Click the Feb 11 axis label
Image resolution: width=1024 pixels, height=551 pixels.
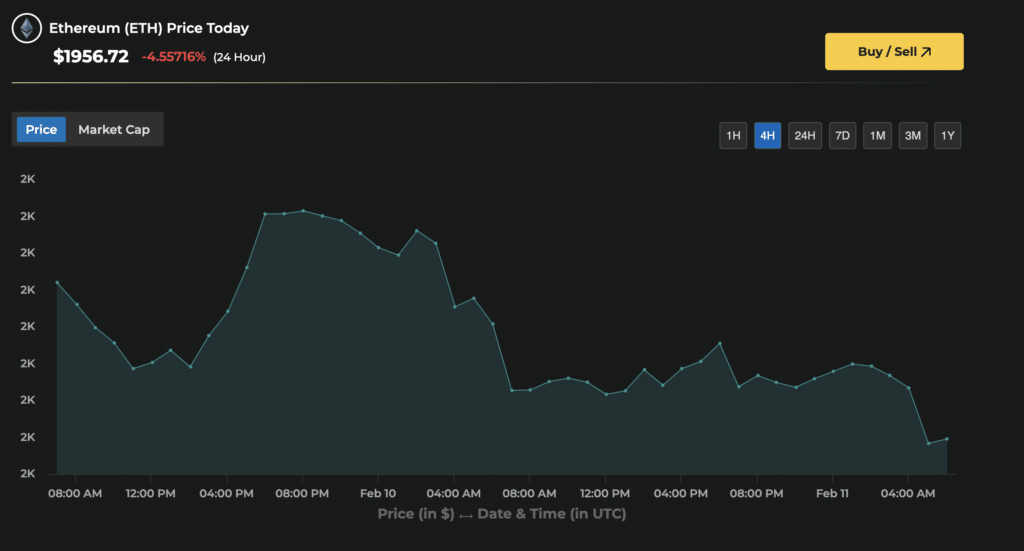point(832,494)
